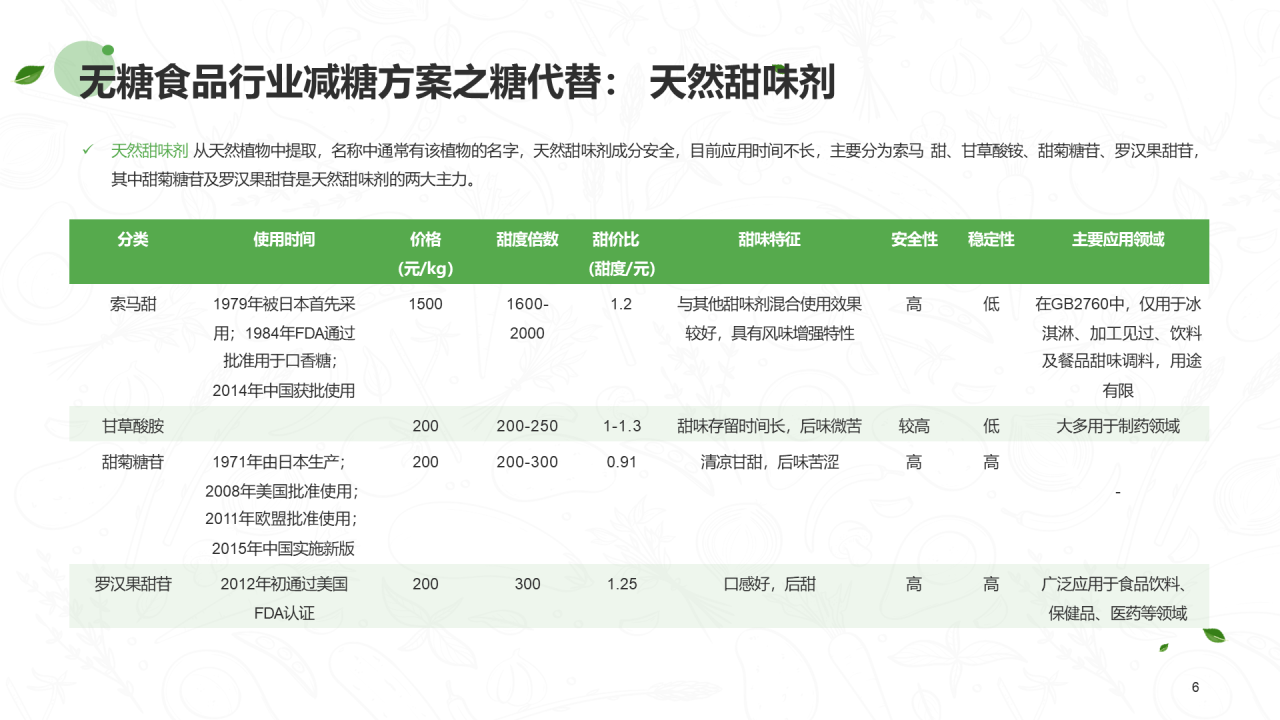Click the ratio value 1-1.3

[x=621, y=426]
